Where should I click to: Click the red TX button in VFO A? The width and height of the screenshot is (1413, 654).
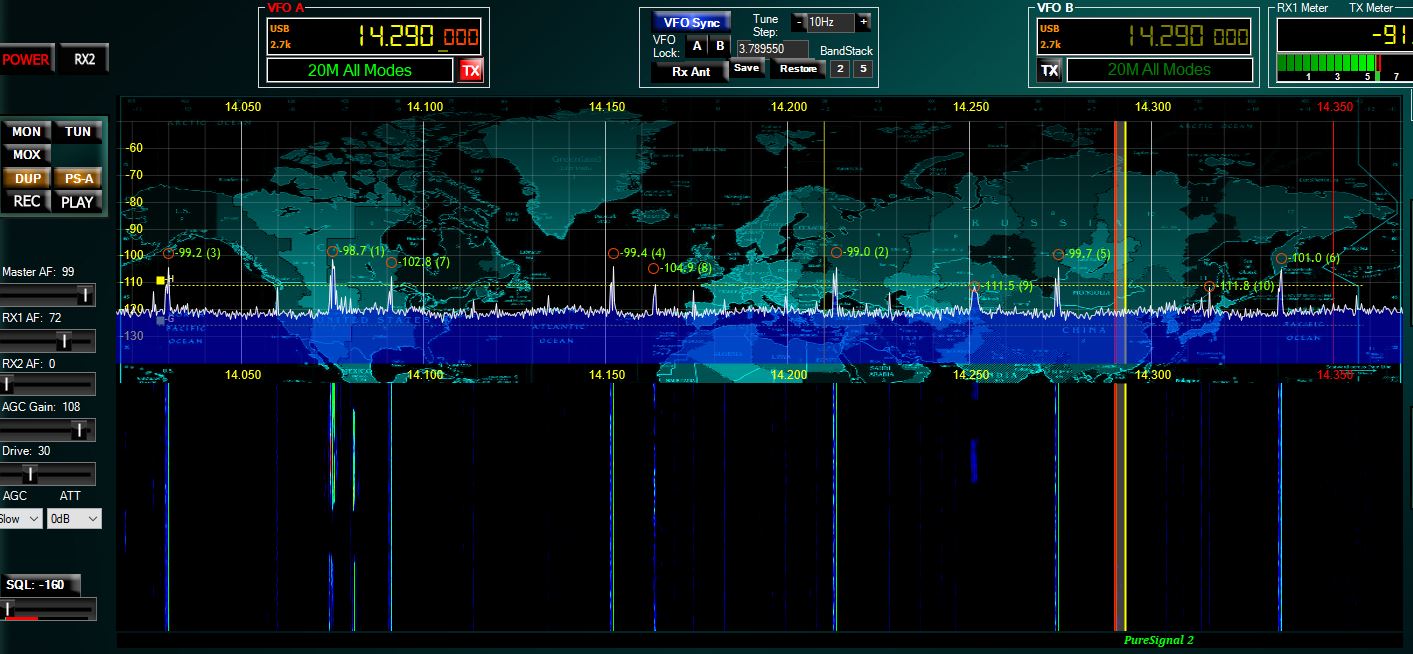[470, 71]
